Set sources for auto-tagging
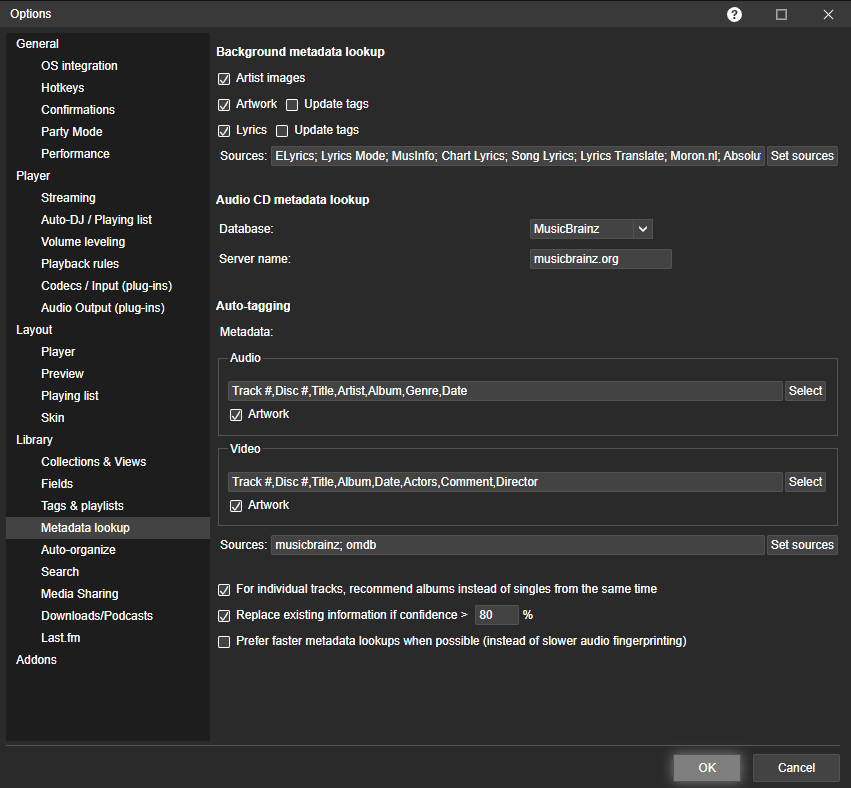851x788 pixels. click(x=802, y=545)
